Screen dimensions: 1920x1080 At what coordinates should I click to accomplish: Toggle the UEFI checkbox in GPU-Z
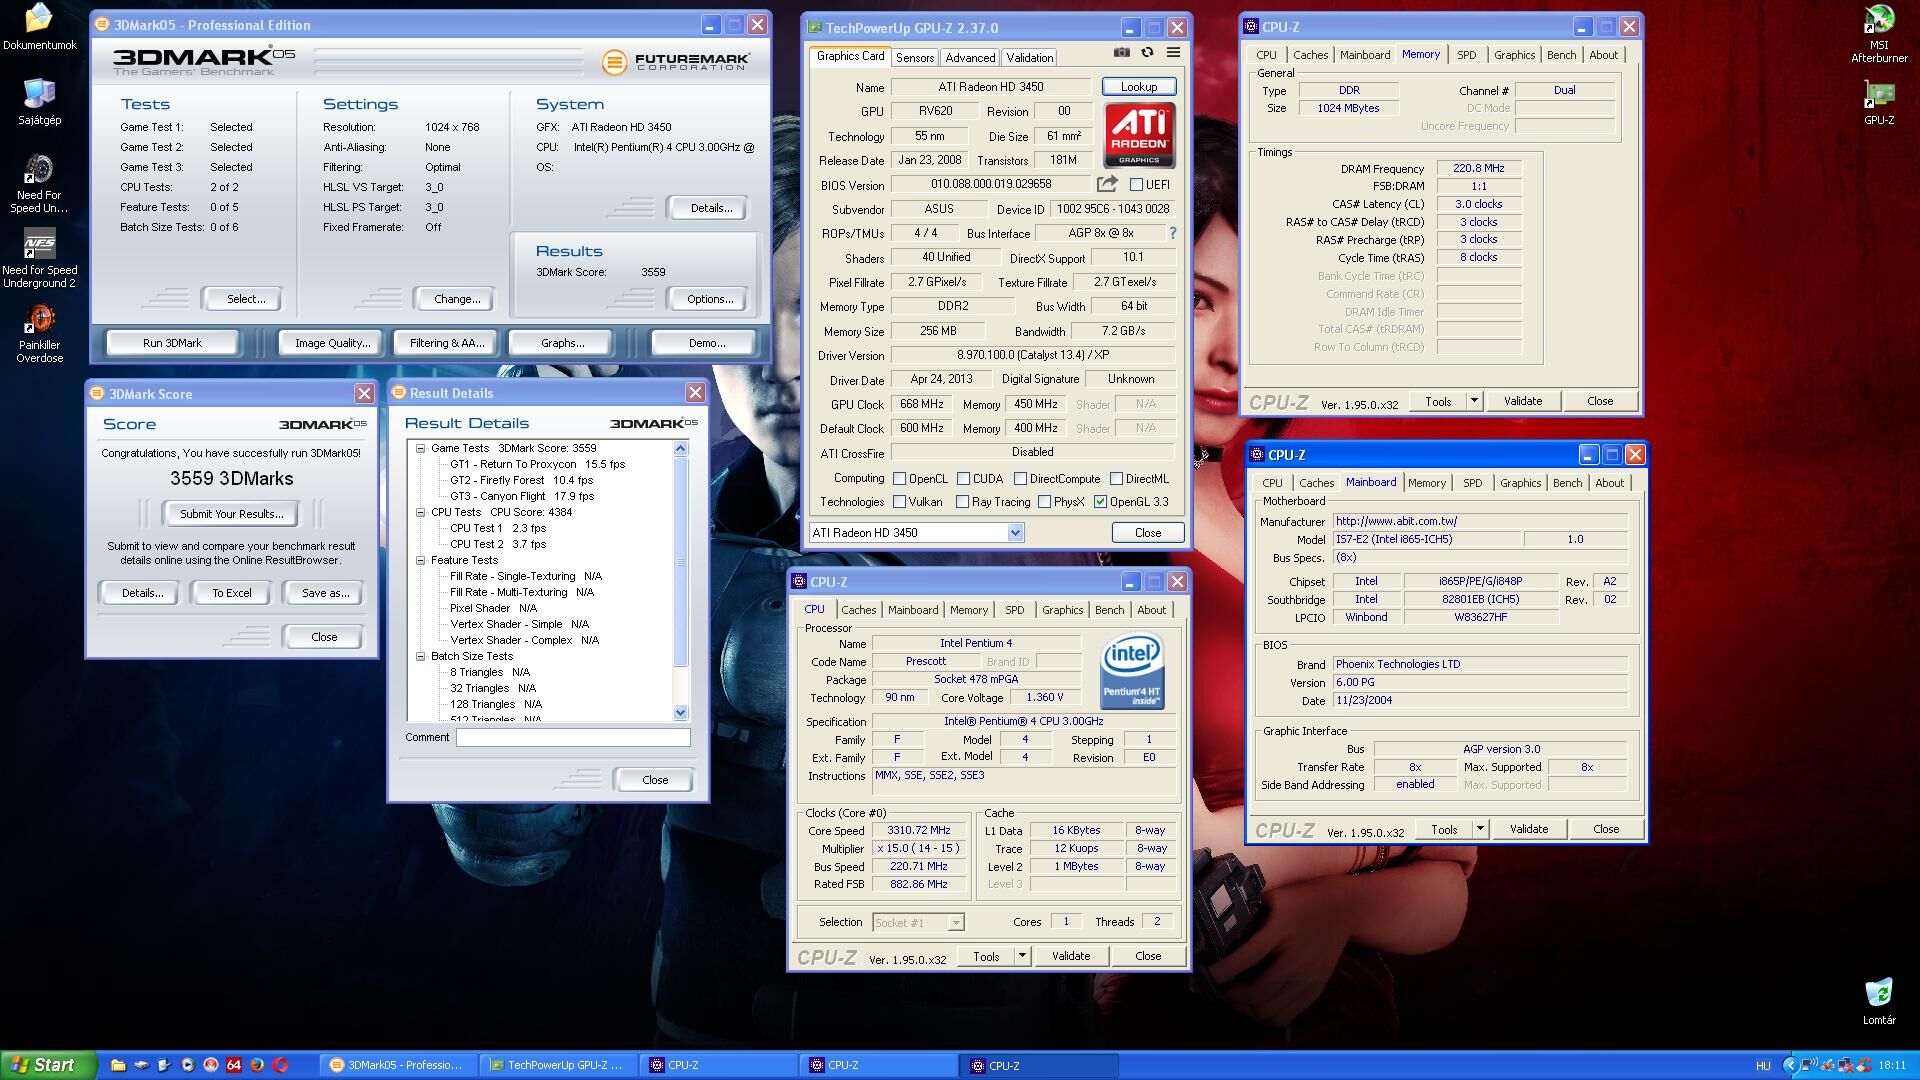pos(1136,184)
